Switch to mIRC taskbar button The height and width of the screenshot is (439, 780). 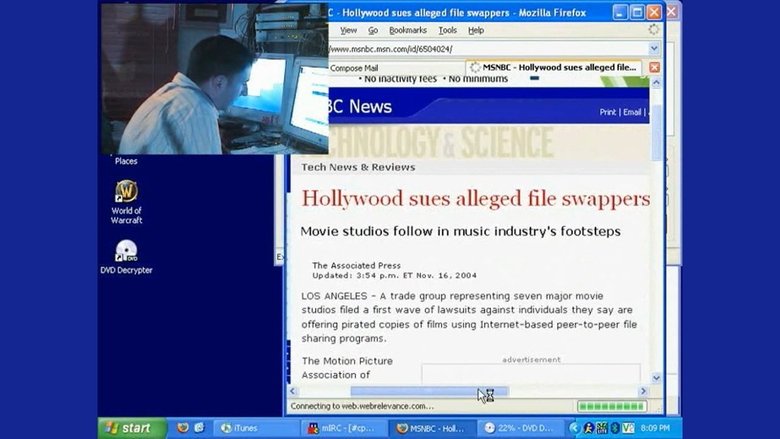[346, 428]
